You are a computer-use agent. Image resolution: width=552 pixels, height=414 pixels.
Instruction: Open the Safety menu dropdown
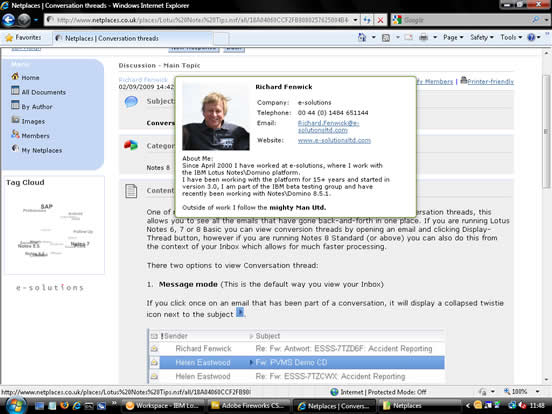point(482,37)
